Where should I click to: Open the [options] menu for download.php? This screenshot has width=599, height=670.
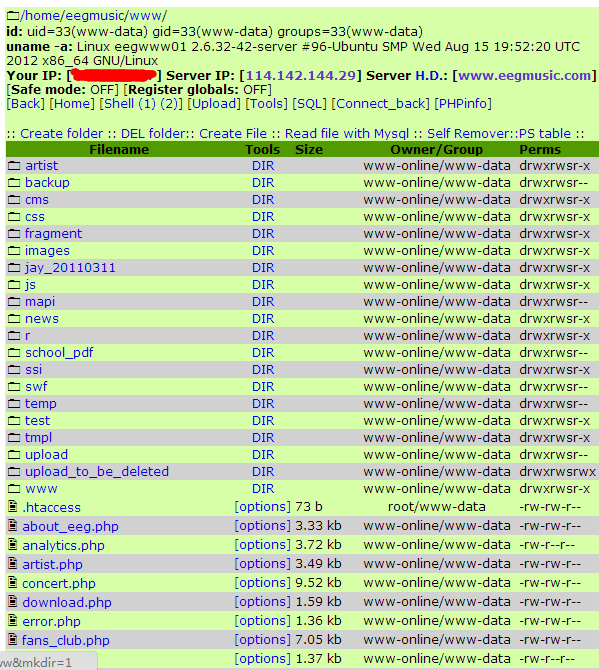pos(262,602)
